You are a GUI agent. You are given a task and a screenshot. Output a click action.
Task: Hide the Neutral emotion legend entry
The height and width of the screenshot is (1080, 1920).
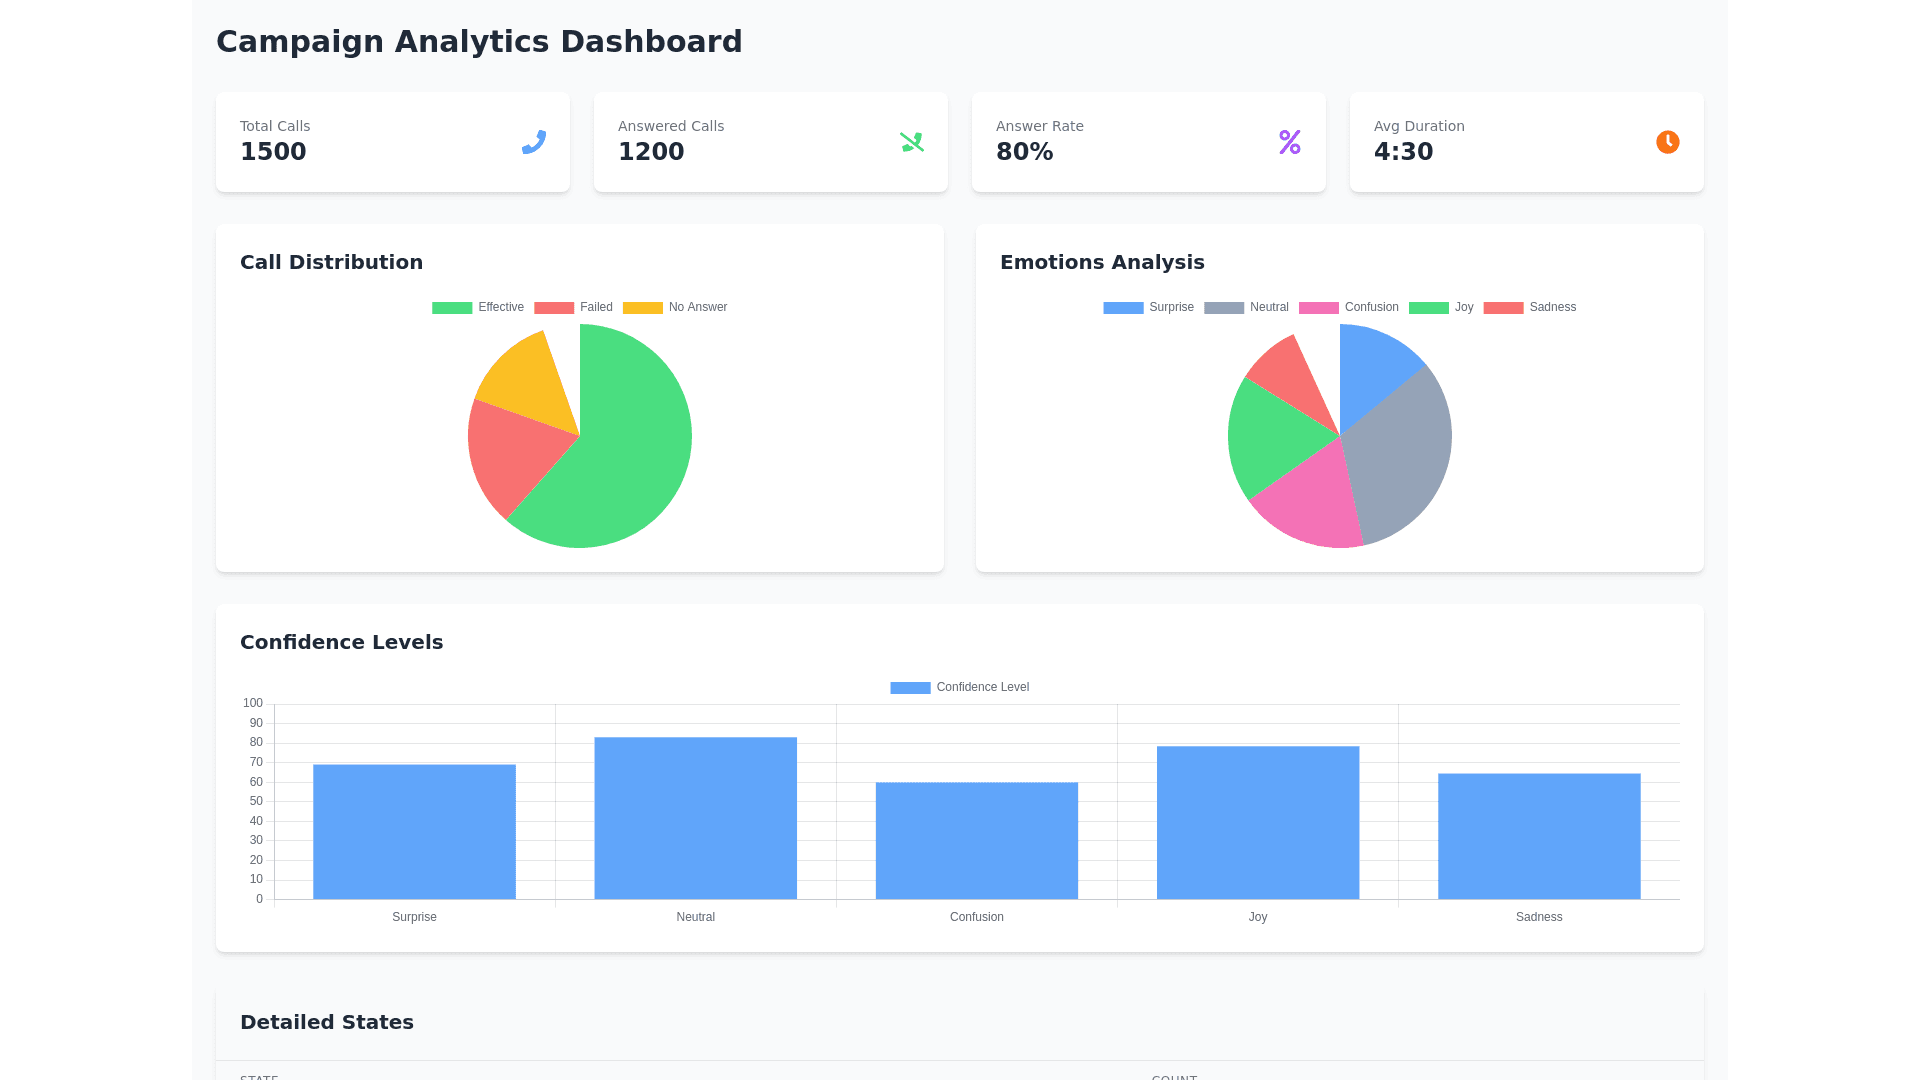click(1246, 307)
